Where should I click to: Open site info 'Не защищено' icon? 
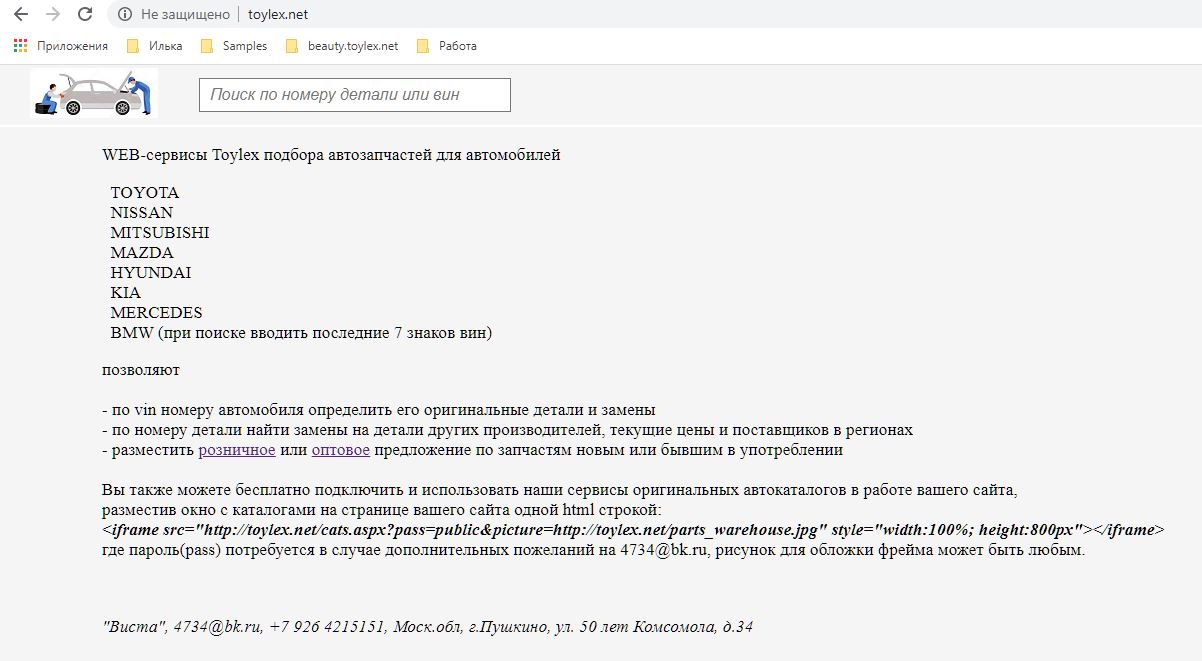[125, 14]
